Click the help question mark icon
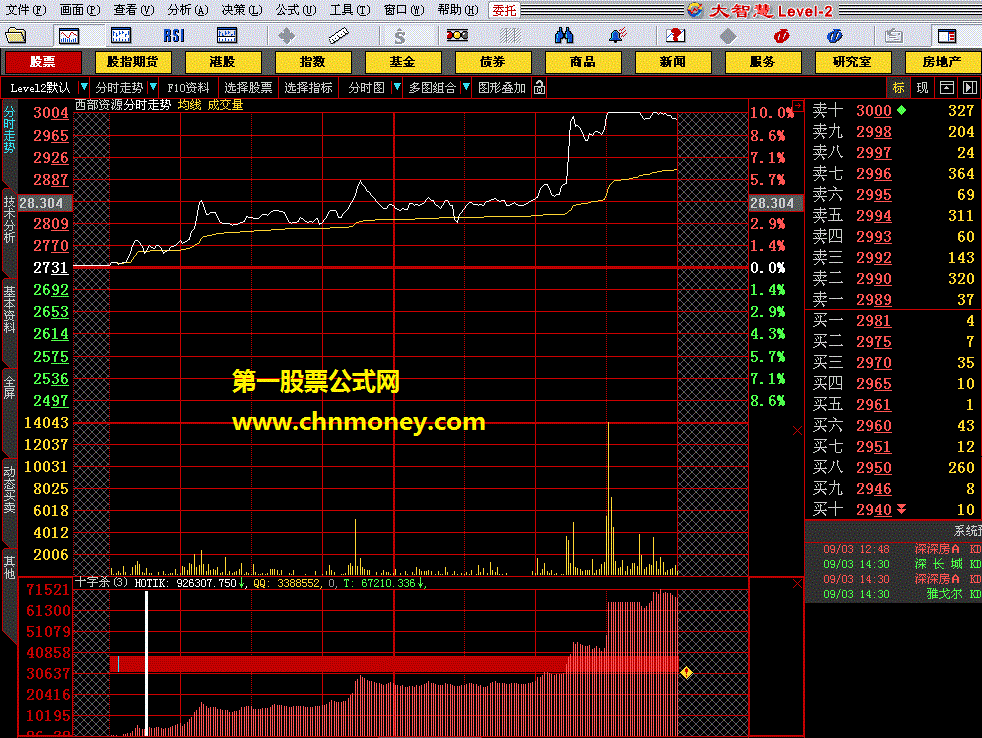982x738 pixels. pos(675,36)
